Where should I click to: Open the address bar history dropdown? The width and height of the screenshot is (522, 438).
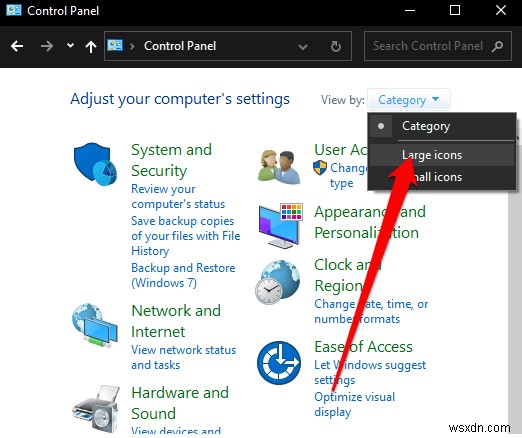click(303, 47)
